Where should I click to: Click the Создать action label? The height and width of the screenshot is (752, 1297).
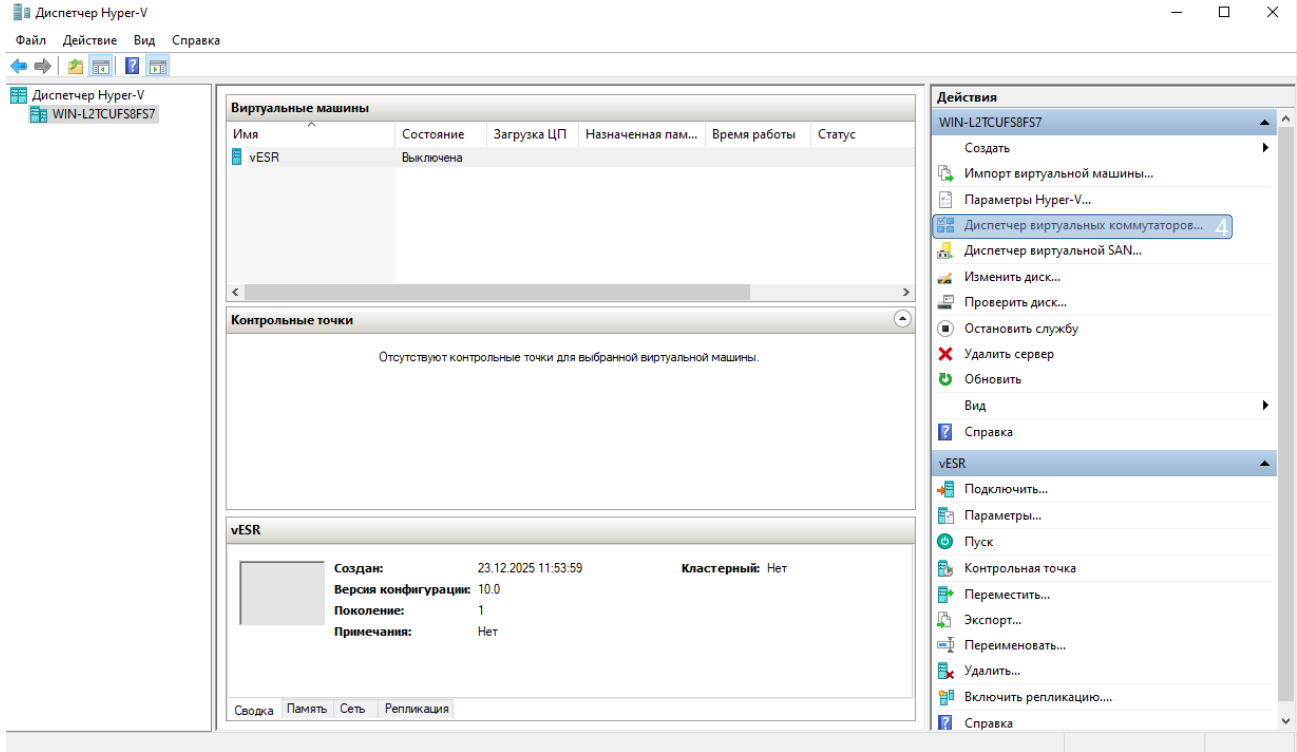point(987,148)
